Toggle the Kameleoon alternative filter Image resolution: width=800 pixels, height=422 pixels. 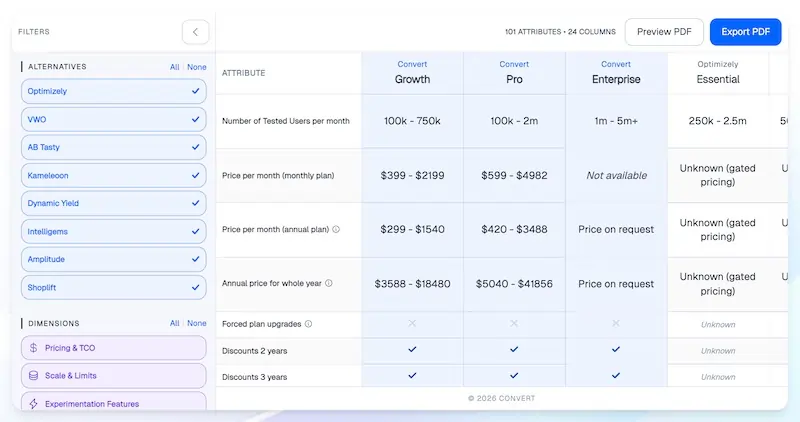(x=114, y=176)
